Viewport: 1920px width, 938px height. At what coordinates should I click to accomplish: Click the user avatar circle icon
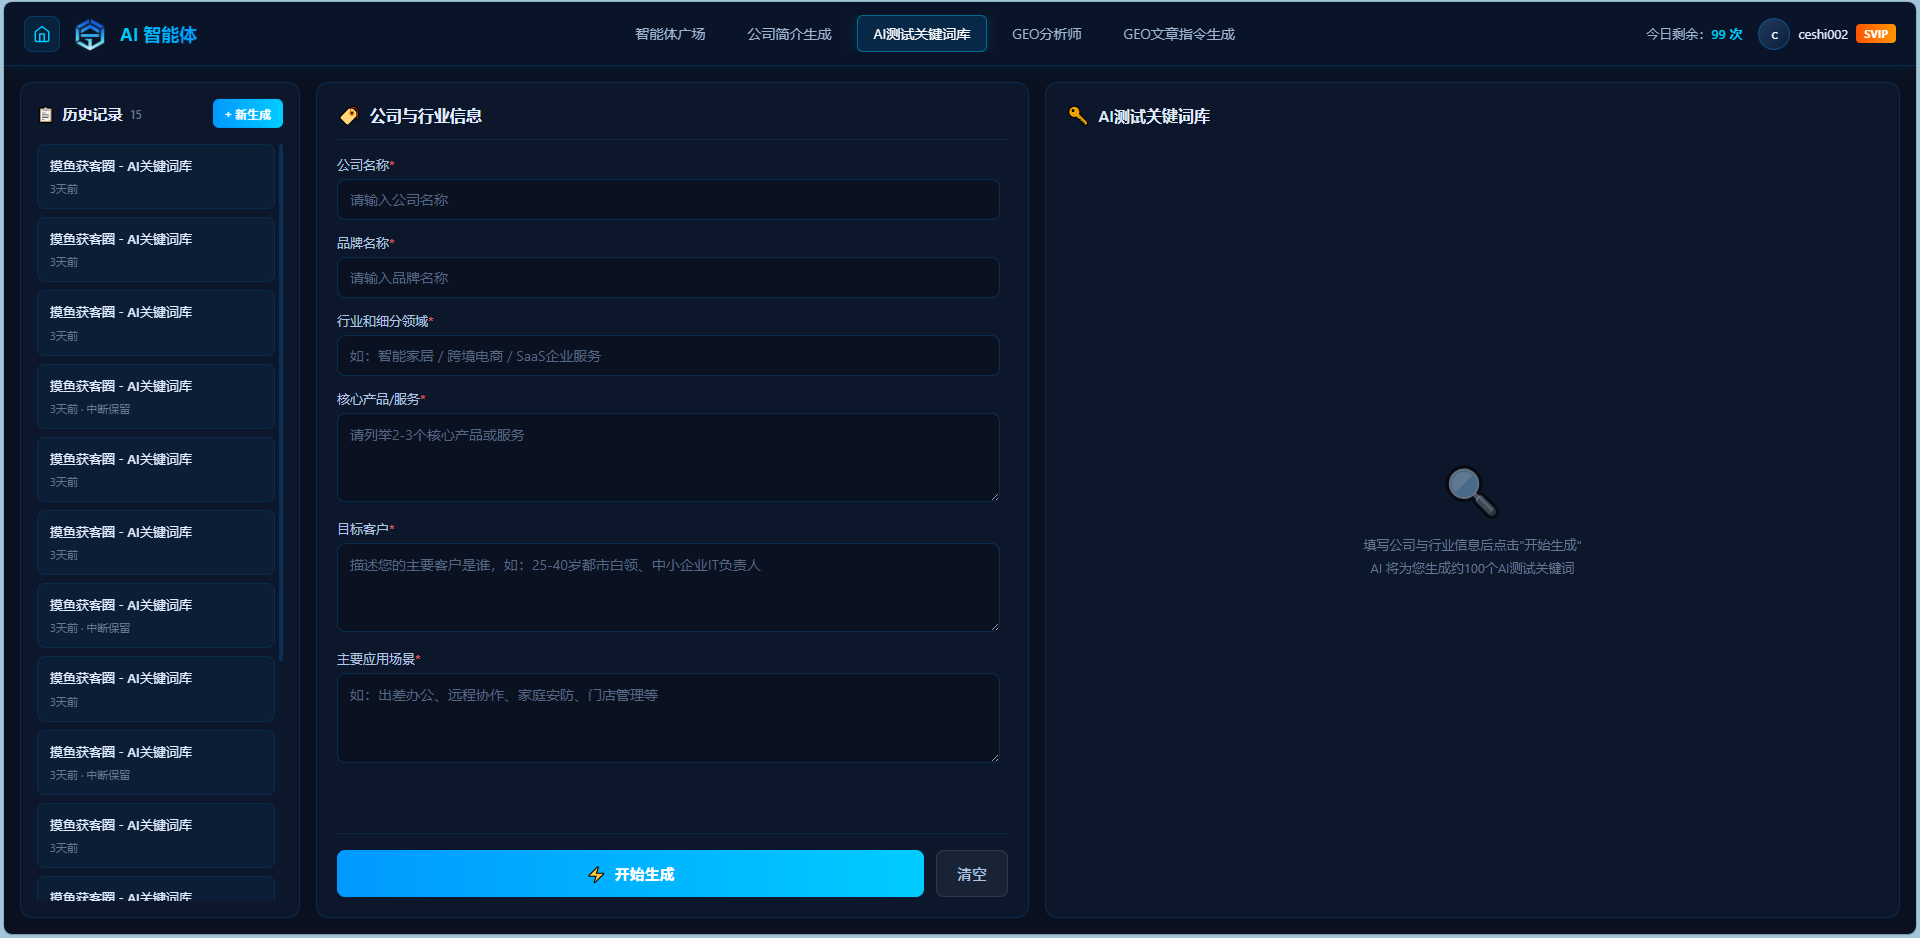[1773, 34]
